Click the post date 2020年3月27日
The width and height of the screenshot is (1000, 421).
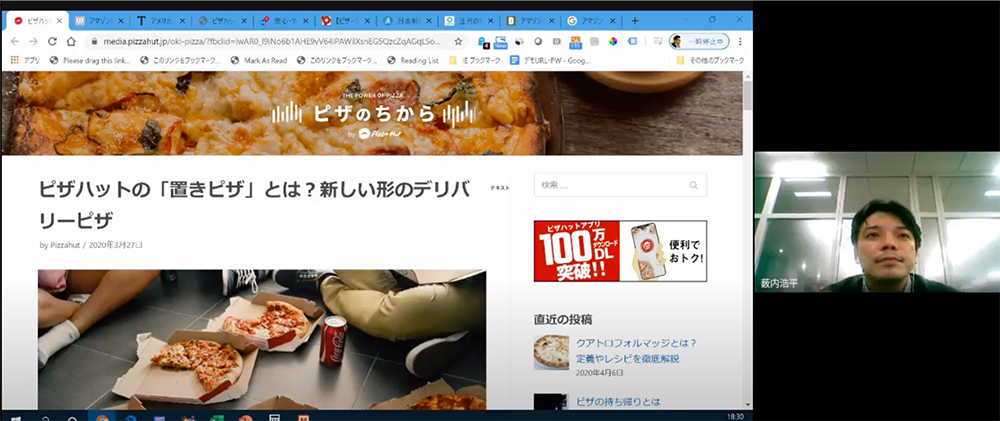tap(115, 245)
